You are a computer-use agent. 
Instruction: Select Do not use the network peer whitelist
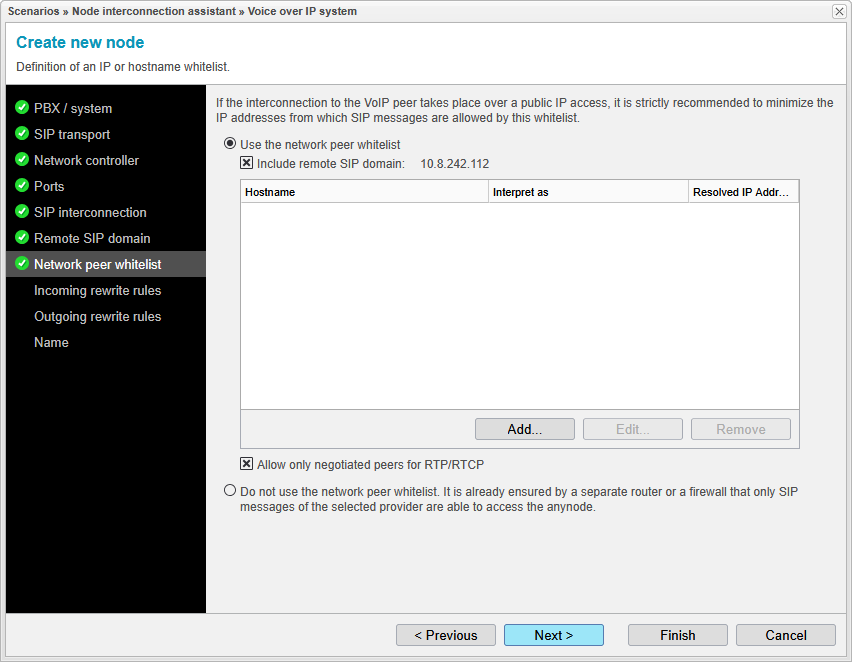(x=229, y=490)
